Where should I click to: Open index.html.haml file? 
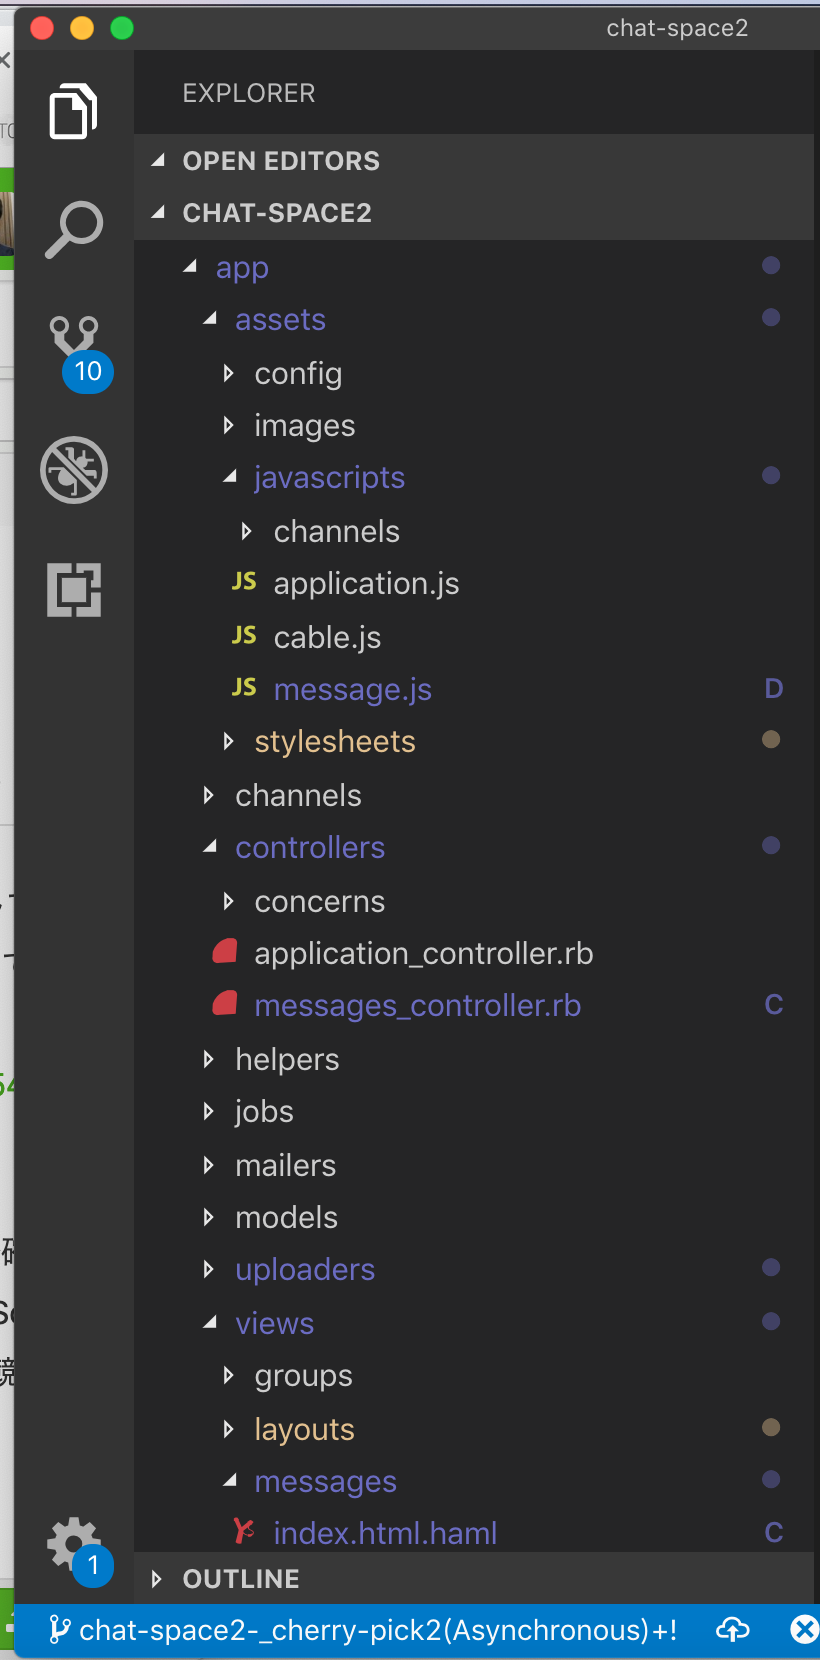385,1533
